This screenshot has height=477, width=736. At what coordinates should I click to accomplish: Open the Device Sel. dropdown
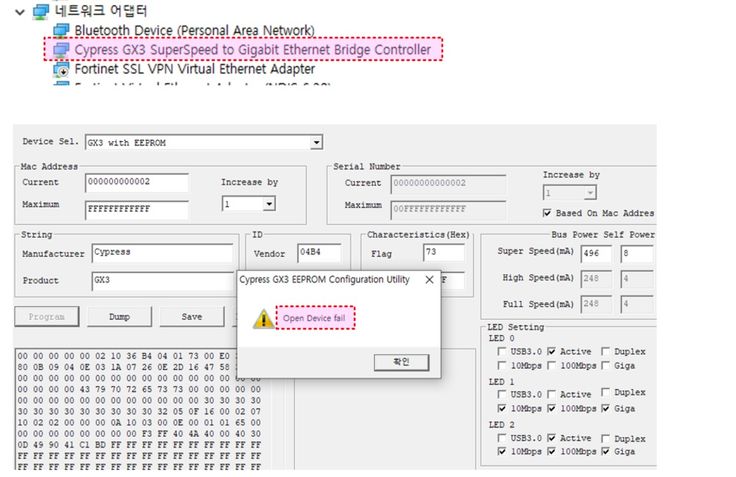tap(317, 142)
